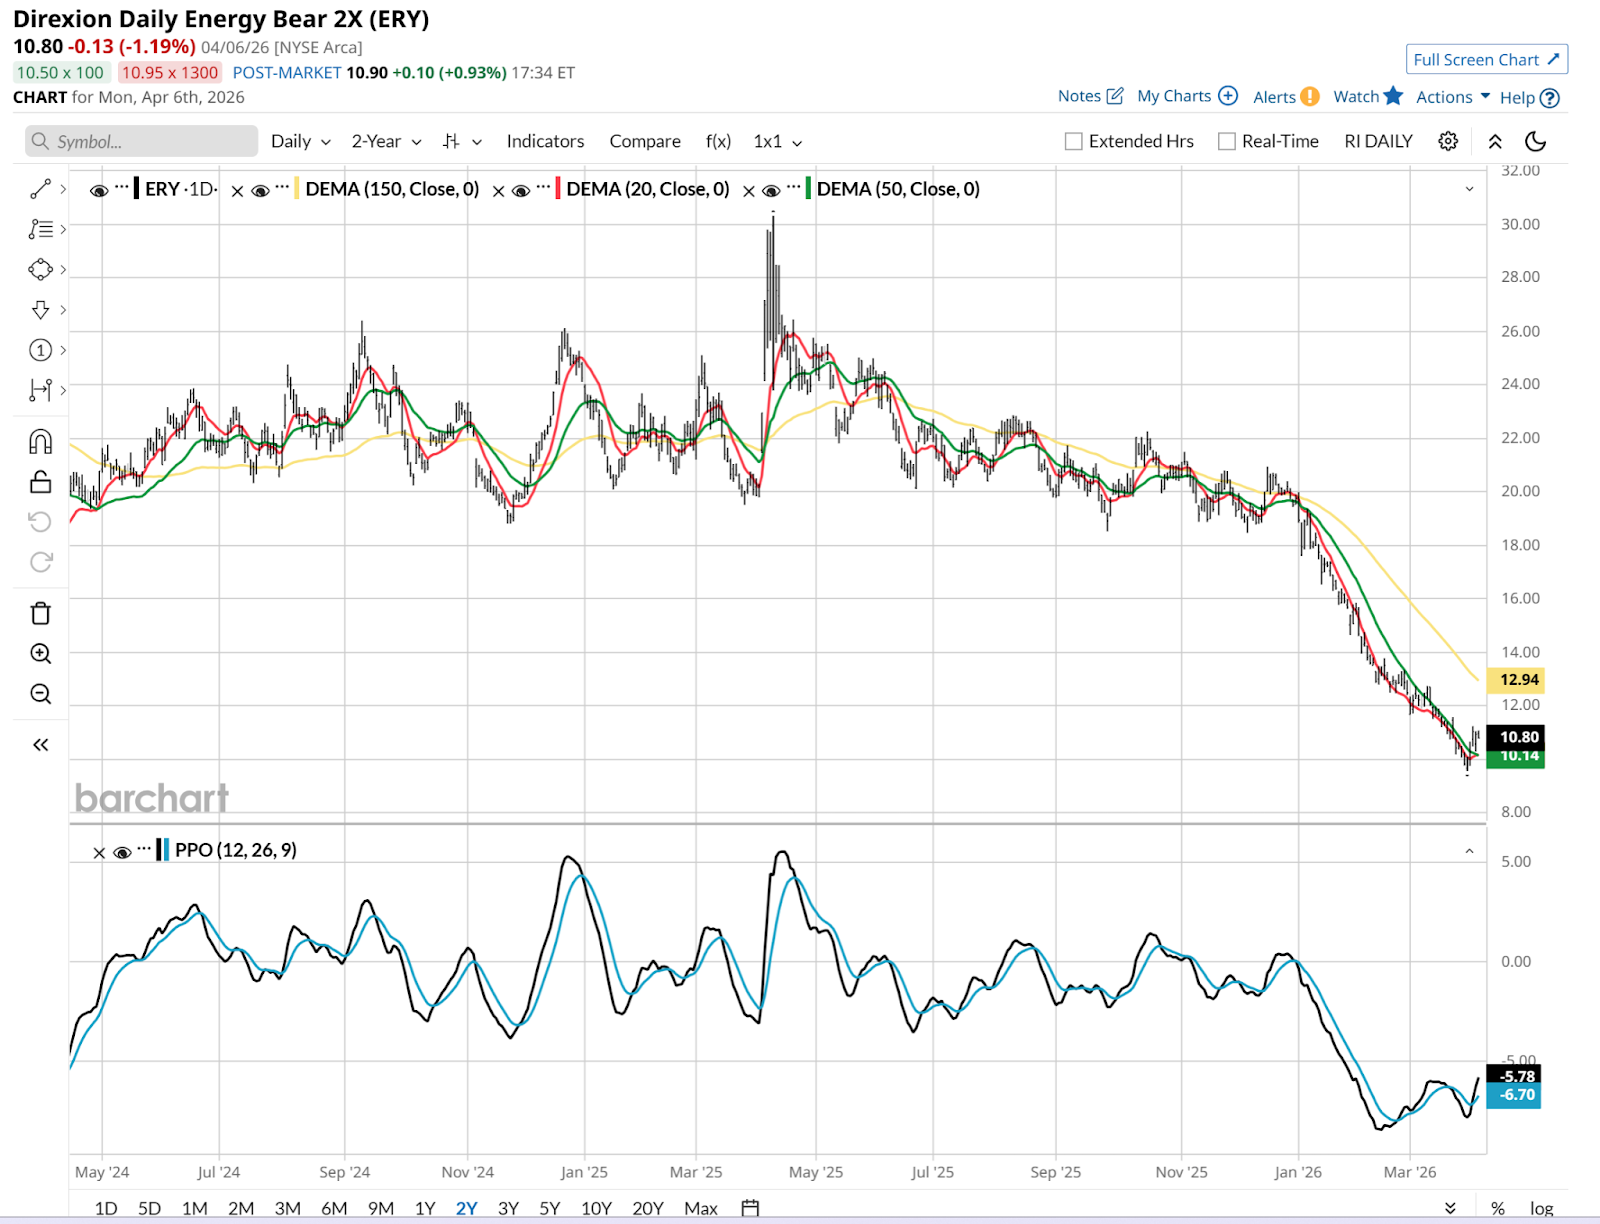Expand the 2-Year period dropdown
Viewport: 1600px width, 1224px height.
tap(386, 142)
